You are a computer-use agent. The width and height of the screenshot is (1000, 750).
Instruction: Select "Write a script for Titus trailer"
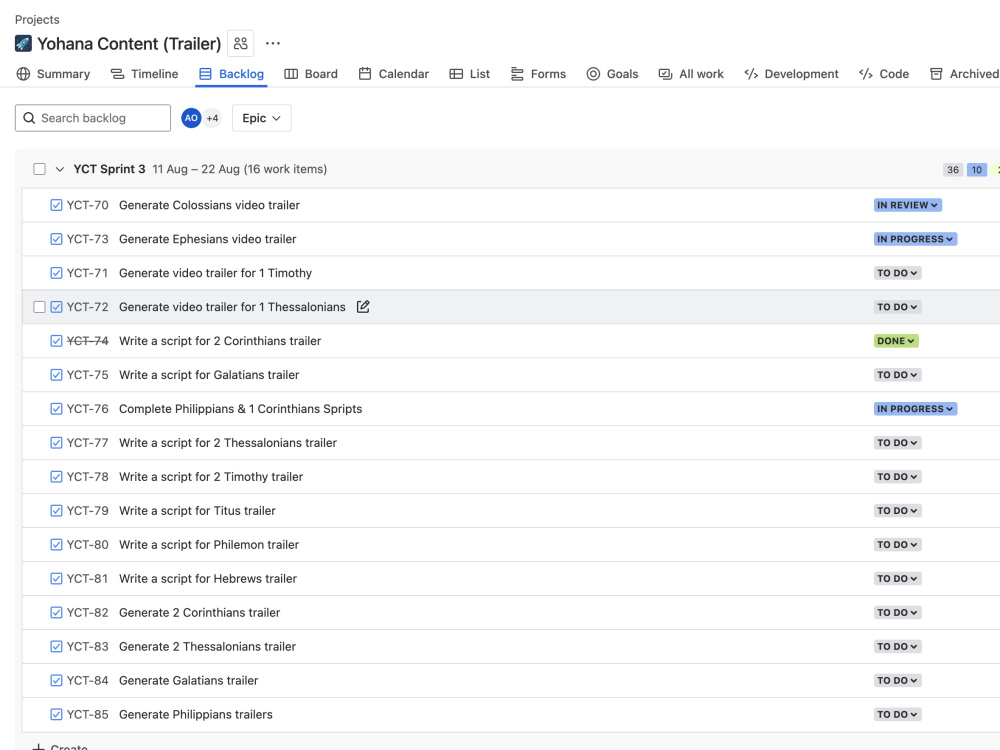click(197, 511)
